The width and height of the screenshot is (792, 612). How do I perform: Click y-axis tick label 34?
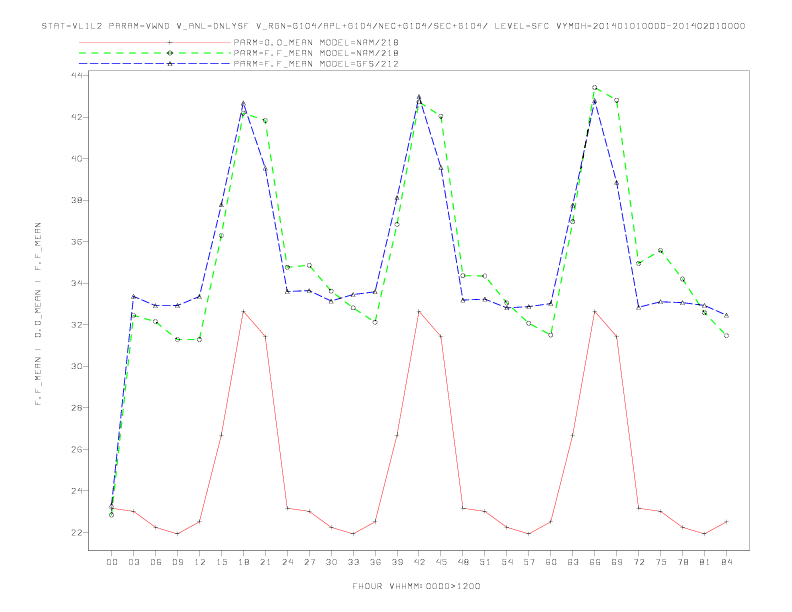click(77, 283)
